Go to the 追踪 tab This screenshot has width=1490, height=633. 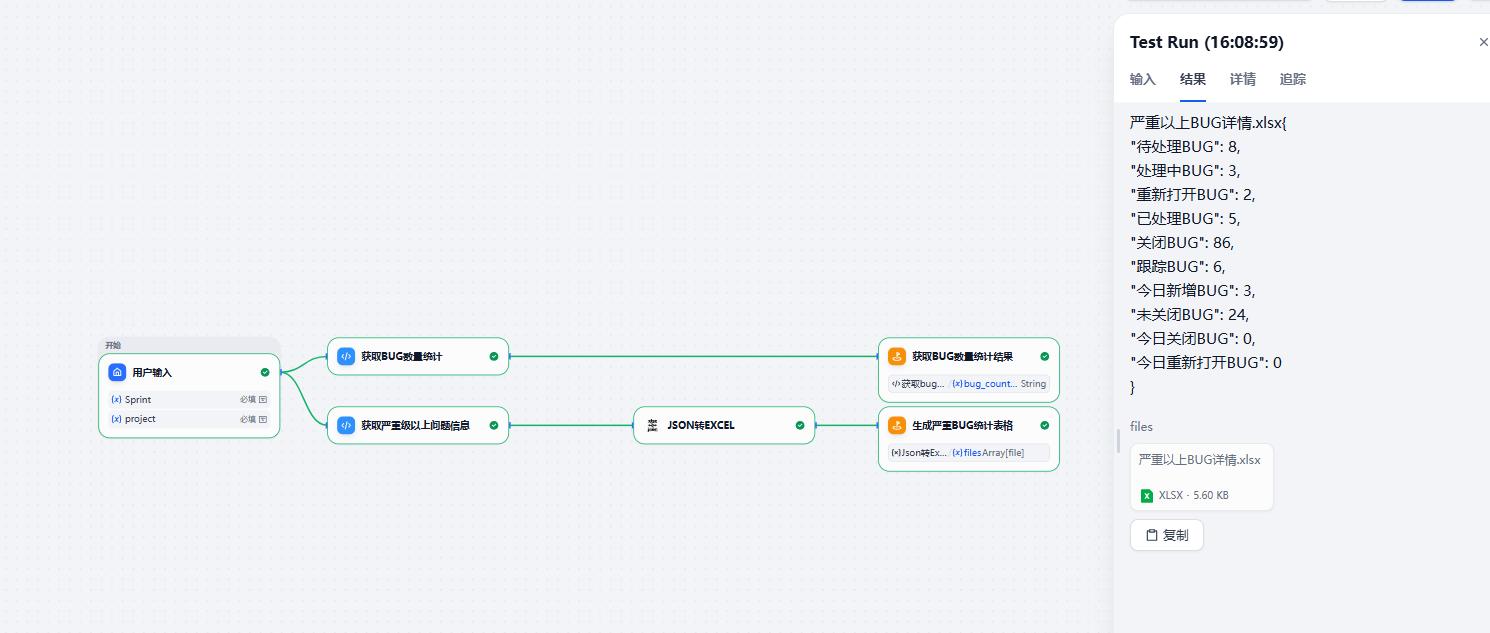tap(1292, 79)
